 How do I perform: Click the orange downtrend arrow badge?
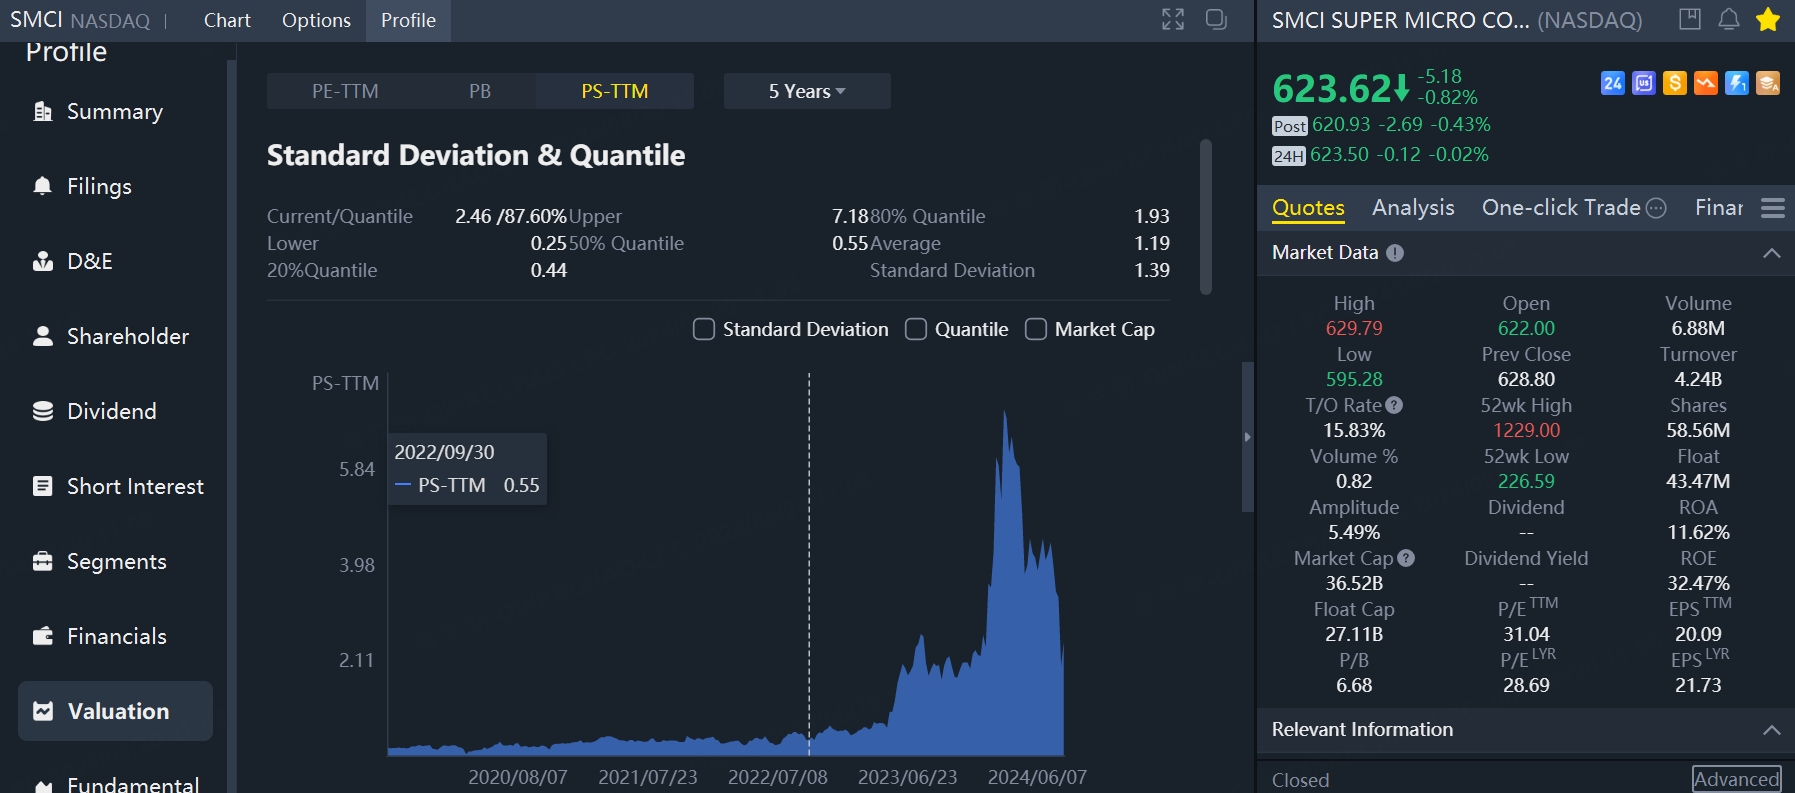[1706, 83]
